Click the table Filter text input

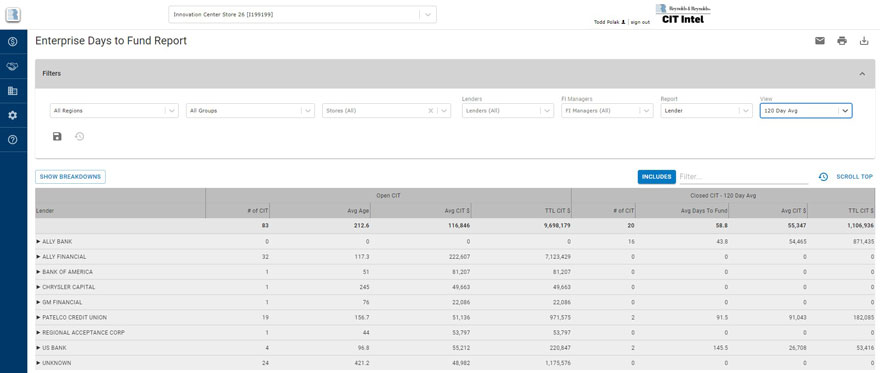coord(743,177)
